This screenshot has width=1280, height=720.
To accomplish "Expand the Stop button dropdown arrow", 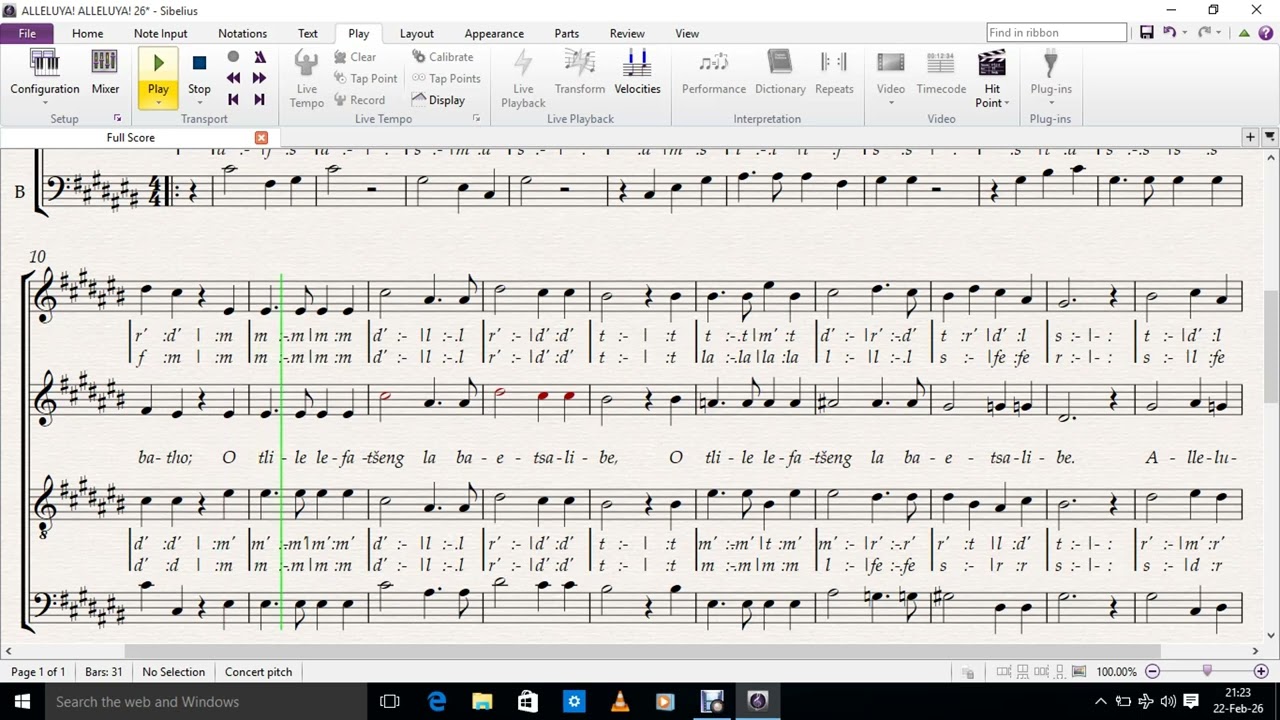I will click(199, 103).
